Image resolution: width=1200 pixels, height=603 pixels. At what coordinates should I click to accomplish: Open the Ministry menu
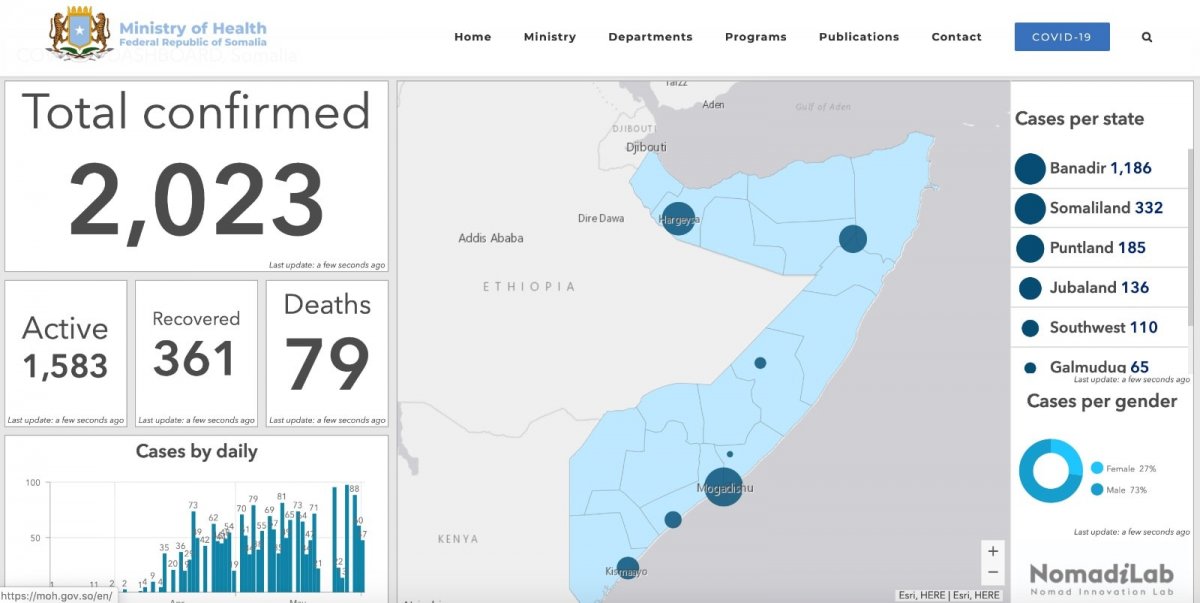549,37
